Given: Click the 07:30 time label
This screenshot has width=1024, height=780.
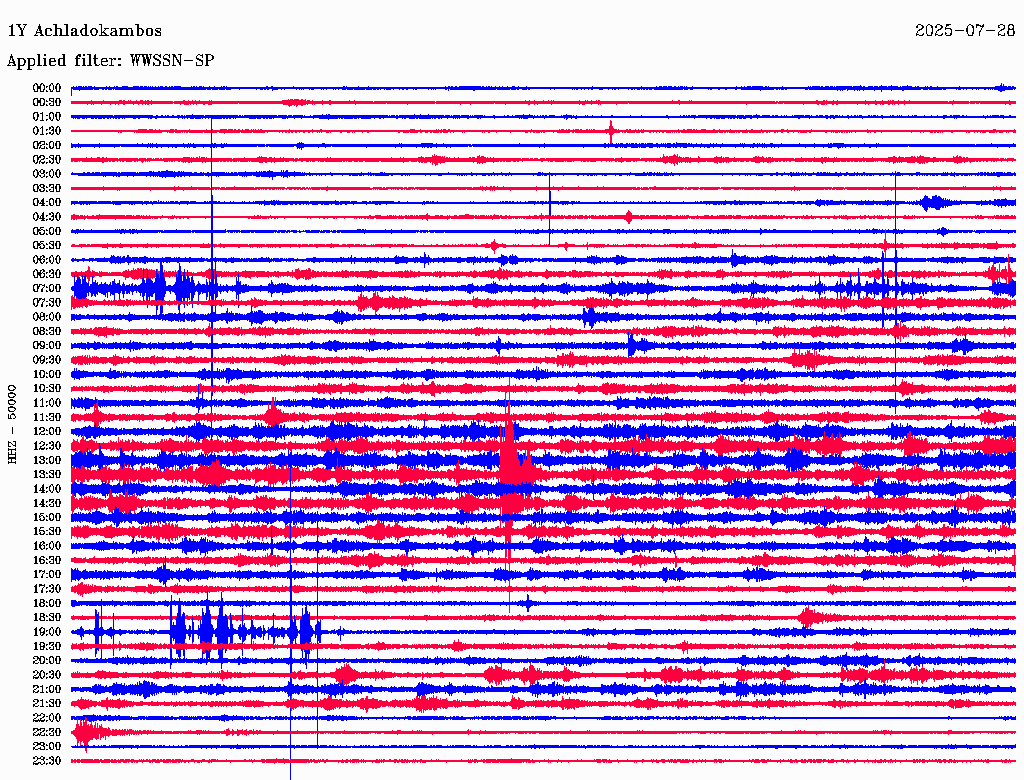Looking at the screenshot, I should (47, 302).
